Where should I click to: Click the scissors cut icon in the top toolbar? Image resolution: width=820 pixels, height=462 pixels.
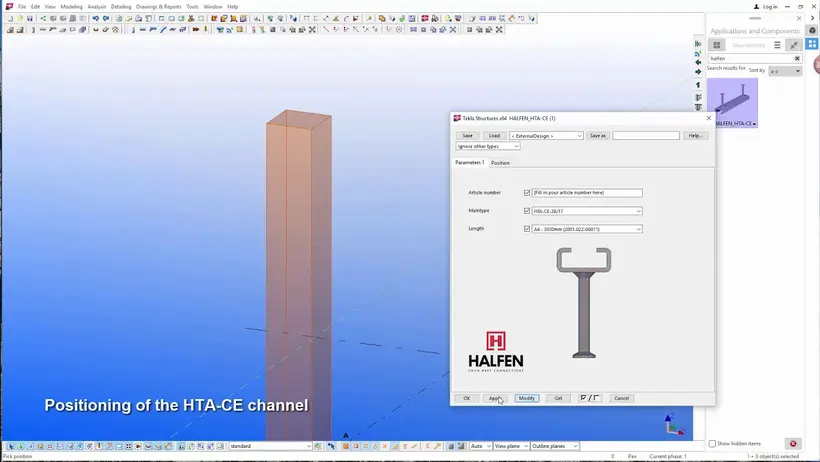point(191,18)
